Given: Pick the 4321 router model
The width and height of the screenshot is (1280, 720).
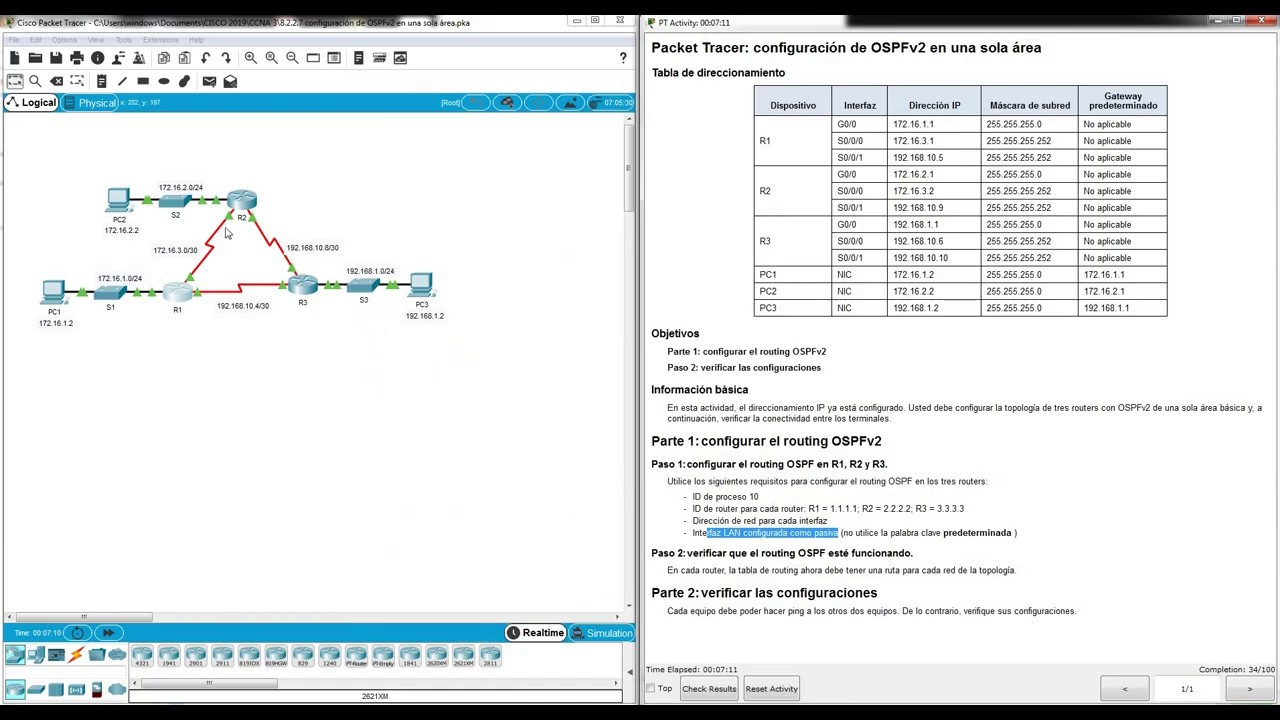Looking at the screenshot, I should tap(142, 657).
